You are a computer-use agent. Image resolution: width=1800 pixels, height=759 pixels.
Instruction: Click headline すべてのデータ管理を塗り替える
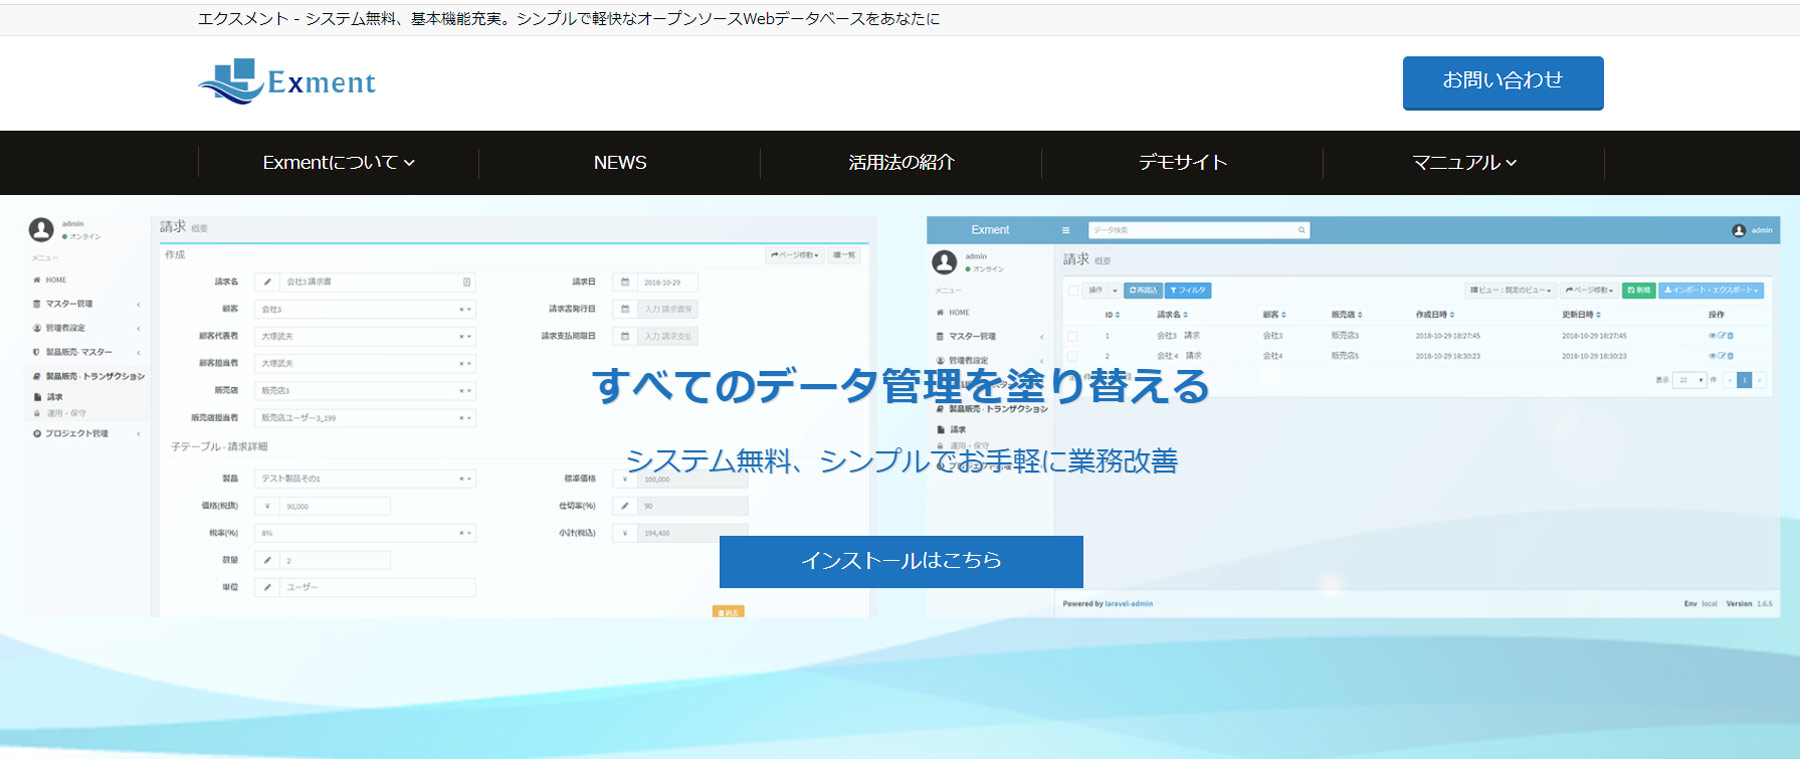[901, 385]
